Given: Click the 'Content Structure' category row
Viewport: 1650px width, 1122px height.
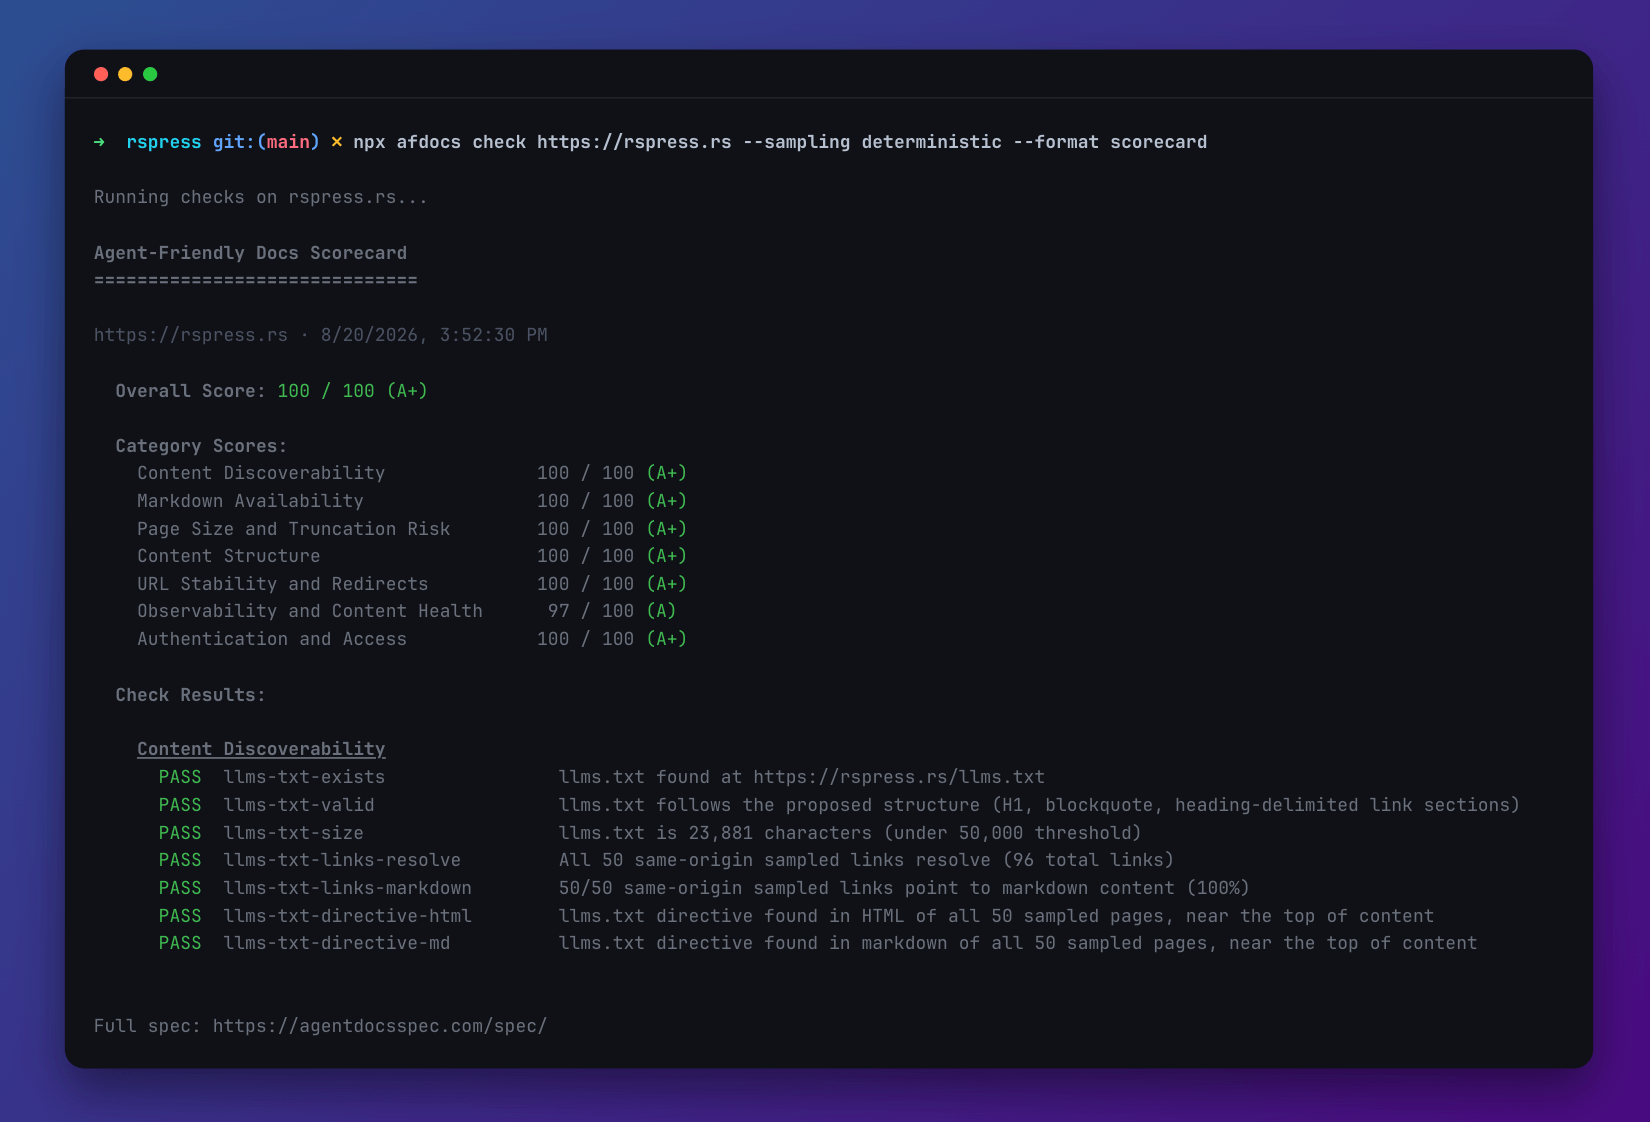Looking at the screenshot, I should coord(412,556).
